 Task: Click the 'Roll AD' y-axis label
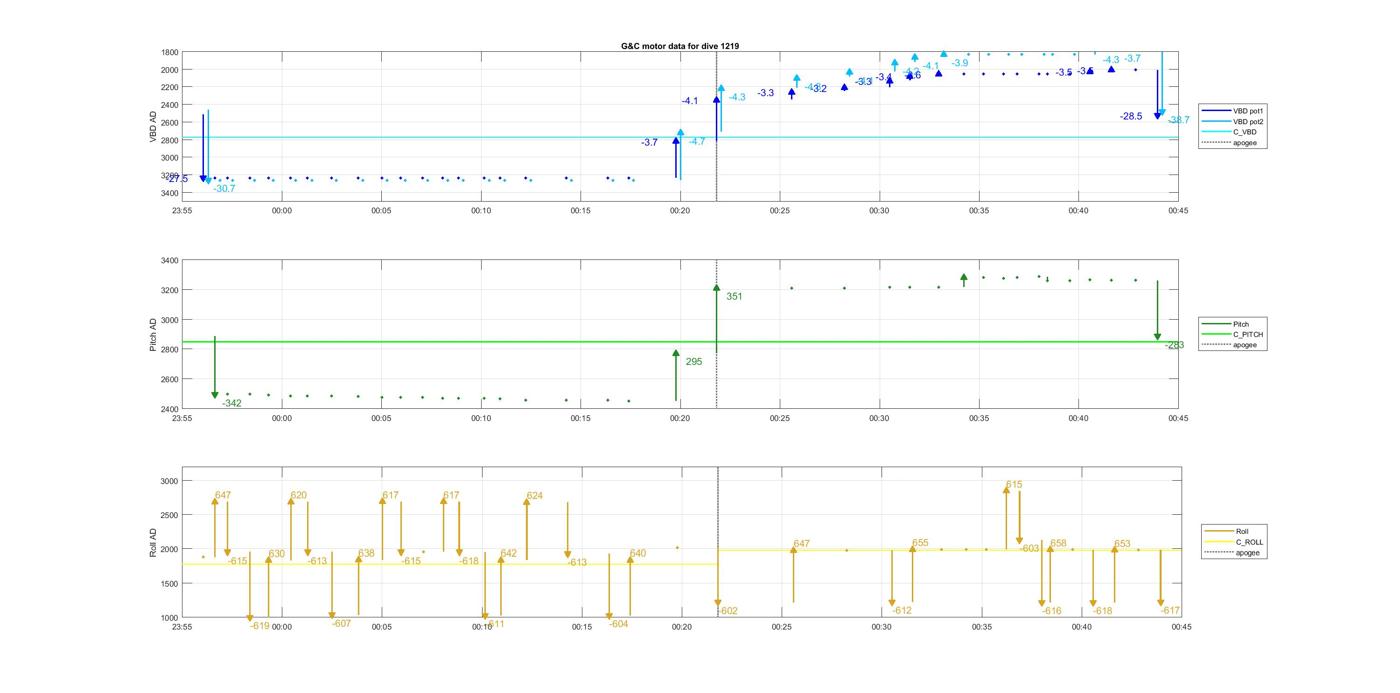coord(153,542)
